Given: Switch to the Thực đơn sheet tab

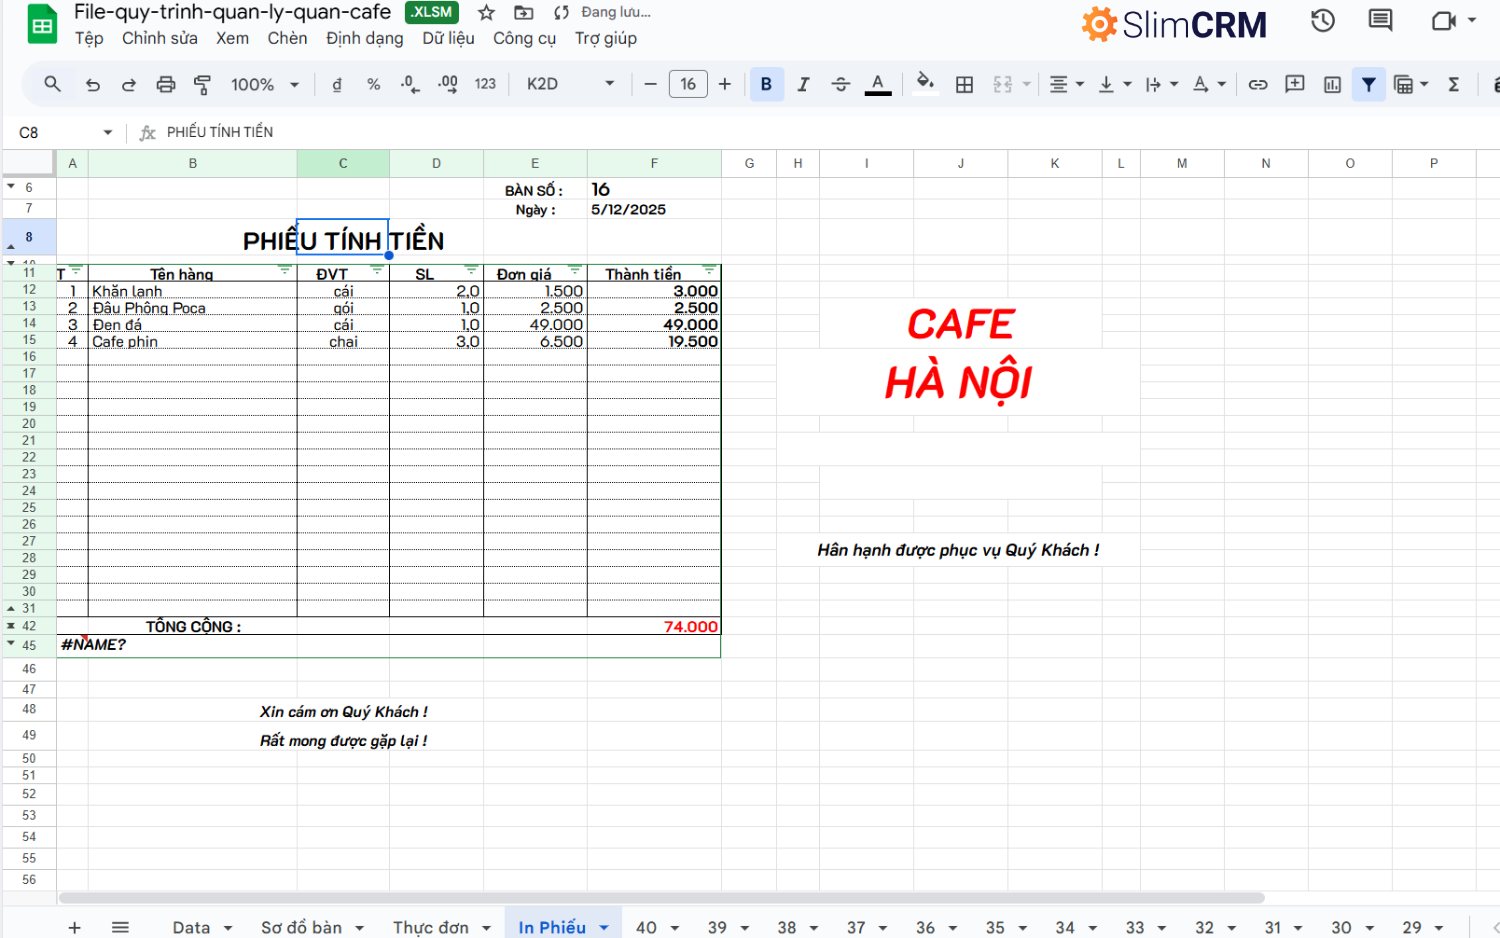Looking at the screenshot, I should point(430,927).
